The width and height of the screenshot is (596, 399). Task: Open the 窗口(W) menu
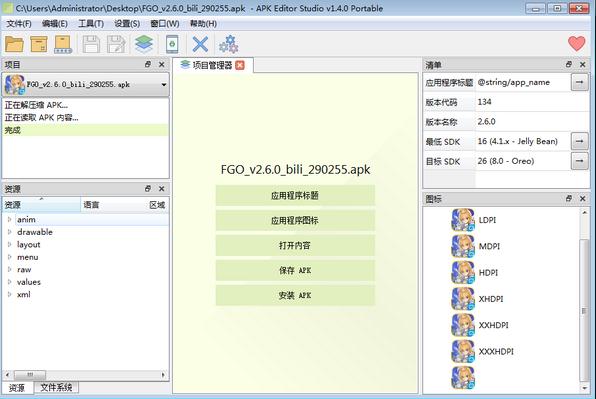165,24
